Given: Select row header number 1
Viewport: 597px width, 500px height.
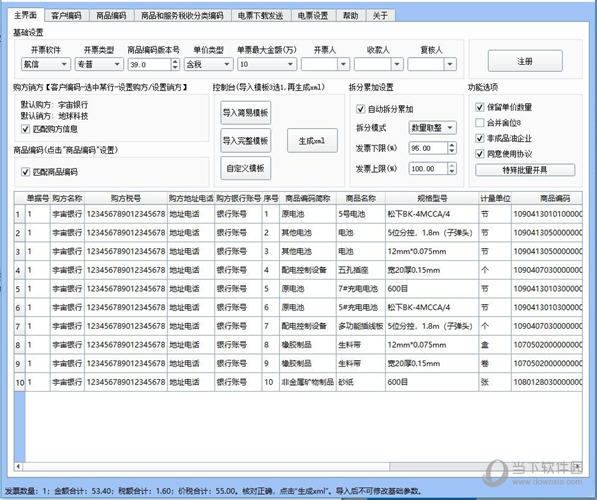Looking at the screenshot, I should coord(20,214).
